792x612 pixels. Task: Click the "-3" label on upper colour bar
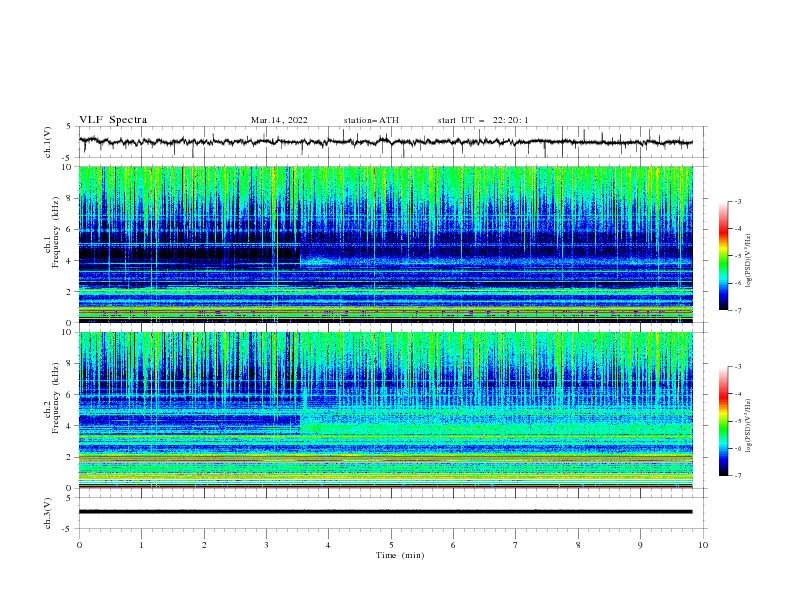(x=738, y=201)
